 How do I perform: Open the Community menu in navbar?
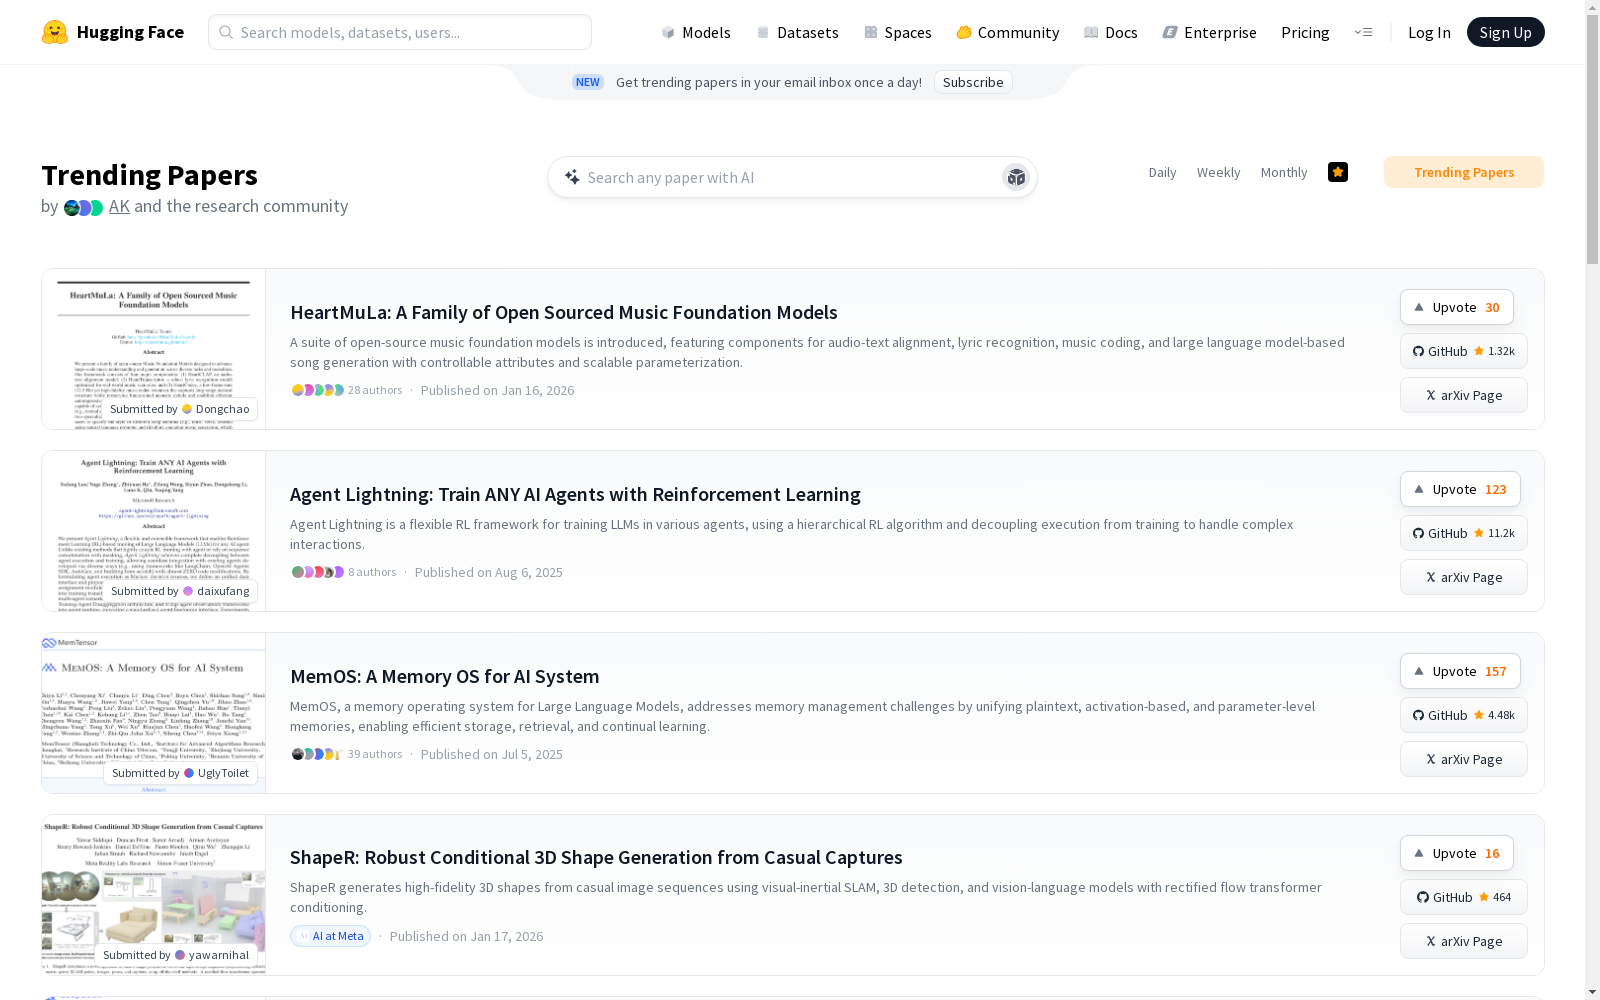1007,32
